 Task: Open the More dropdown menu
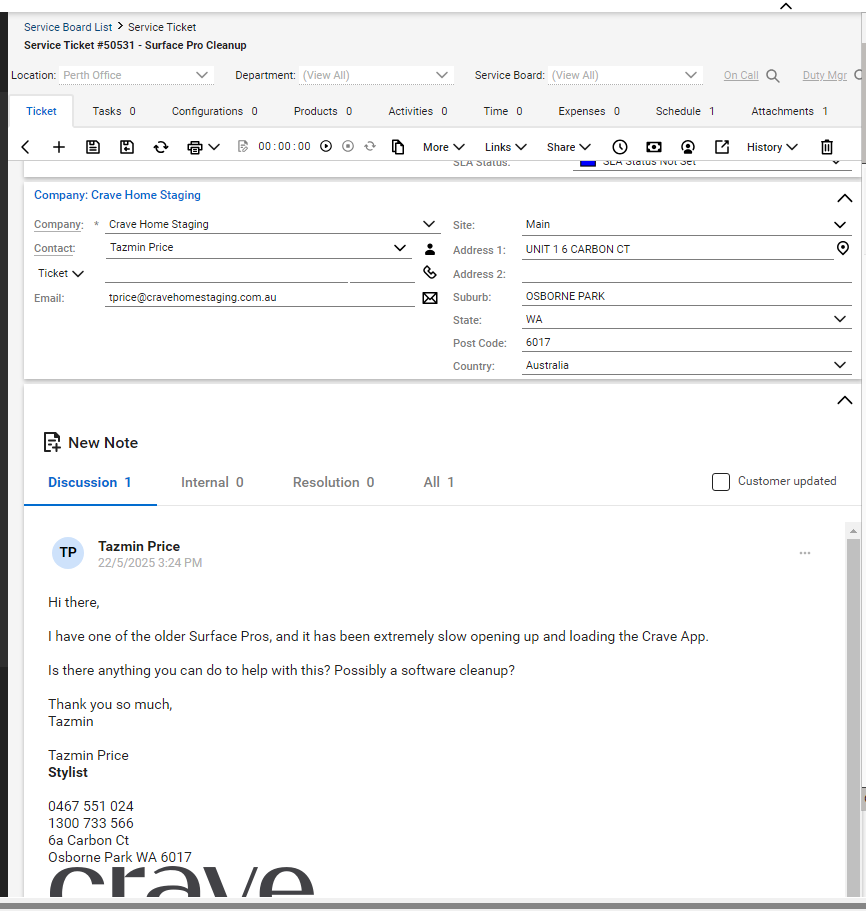pyautogui.click(x=444, y=147)
